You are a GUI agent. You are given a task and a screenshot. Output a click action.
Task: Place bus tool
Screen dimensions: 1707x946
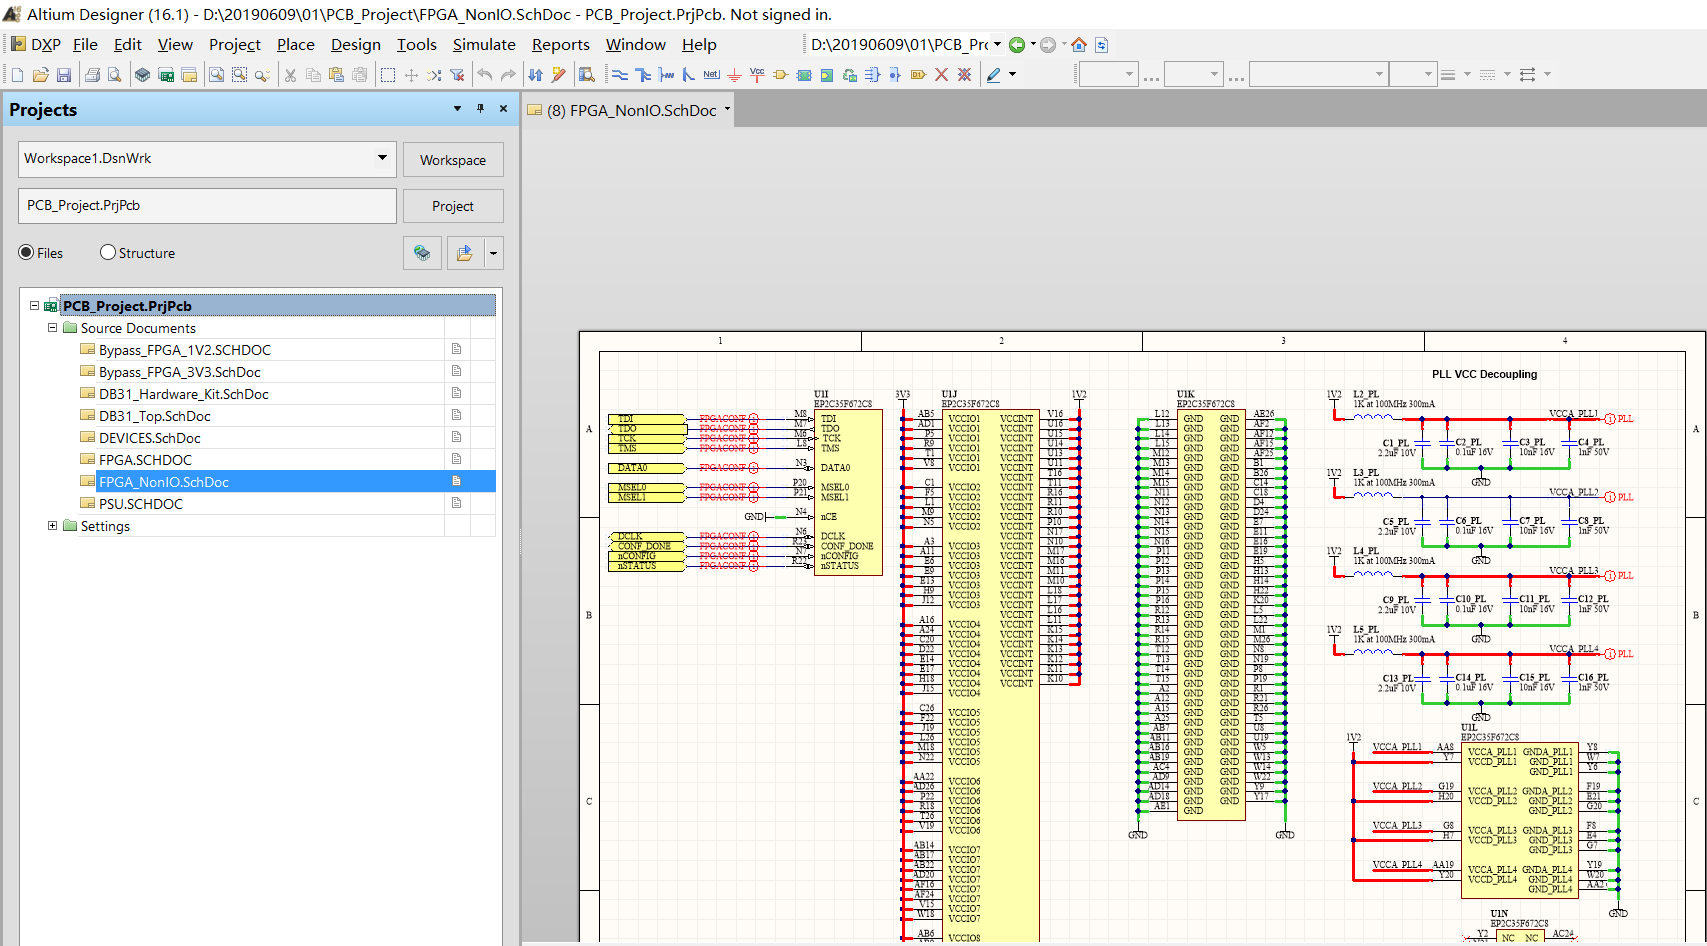643,75
